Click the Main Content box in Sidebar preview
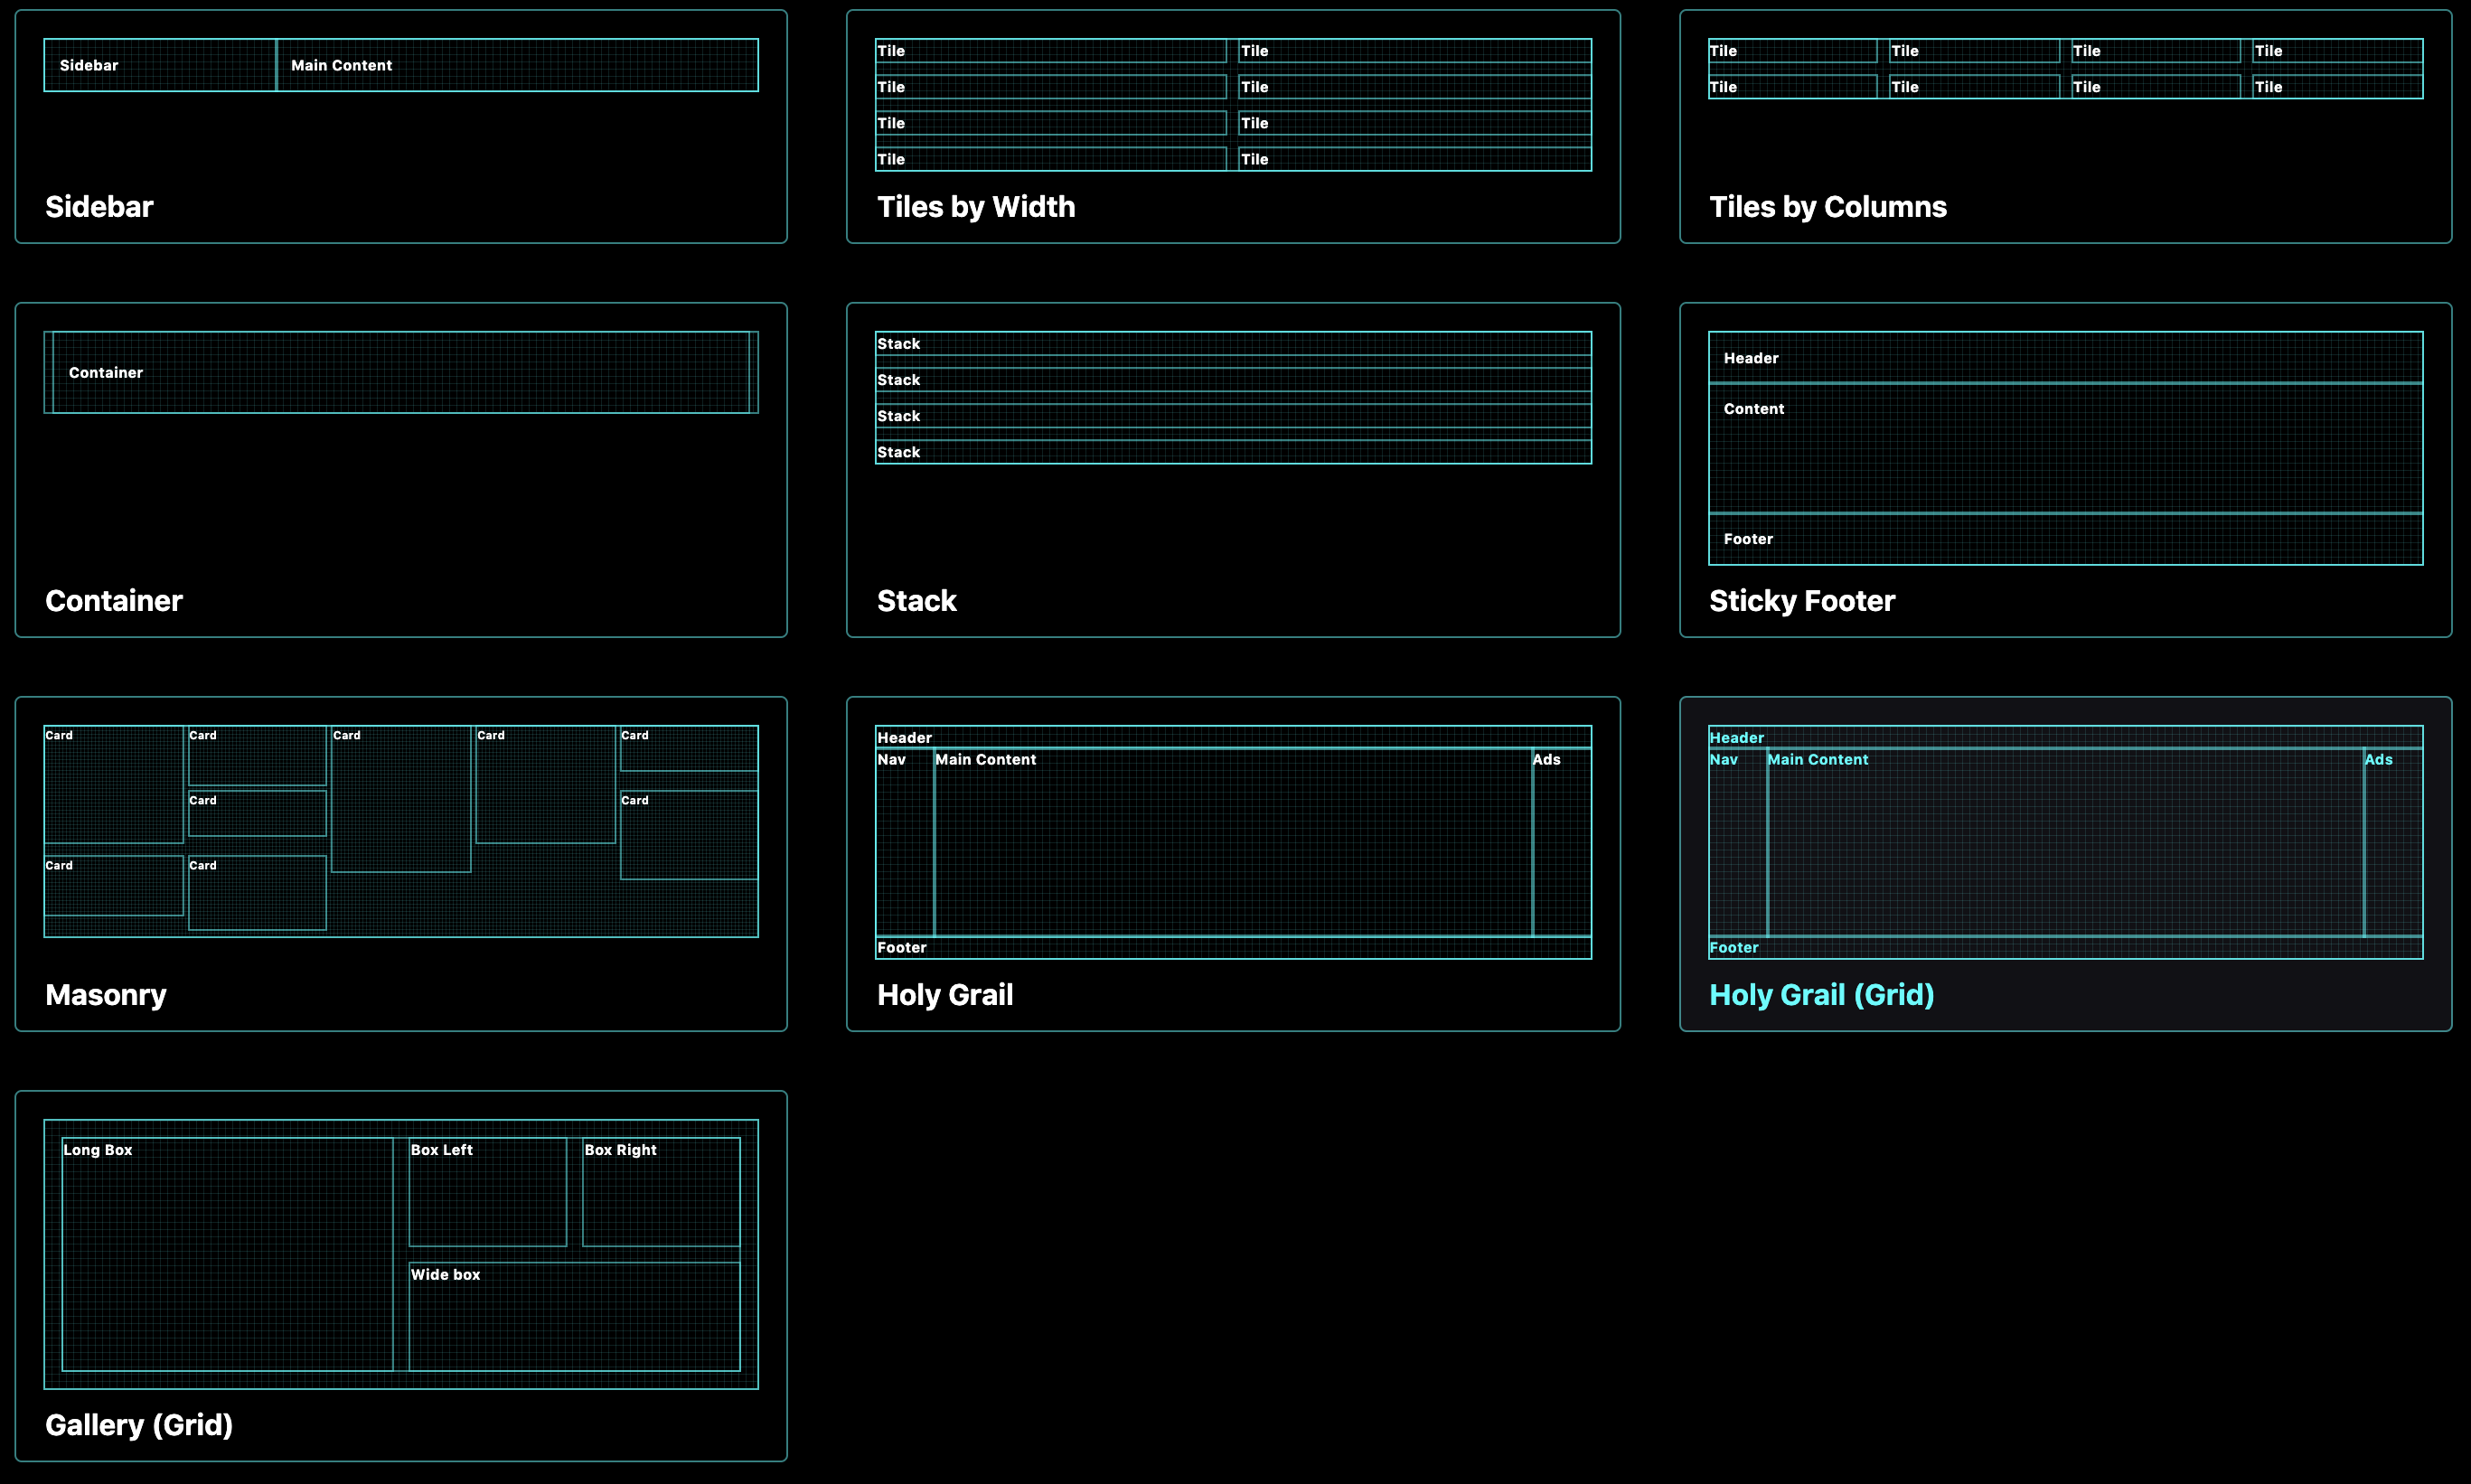This screenshot has width=2471, height=1484. tap(518, 65)
